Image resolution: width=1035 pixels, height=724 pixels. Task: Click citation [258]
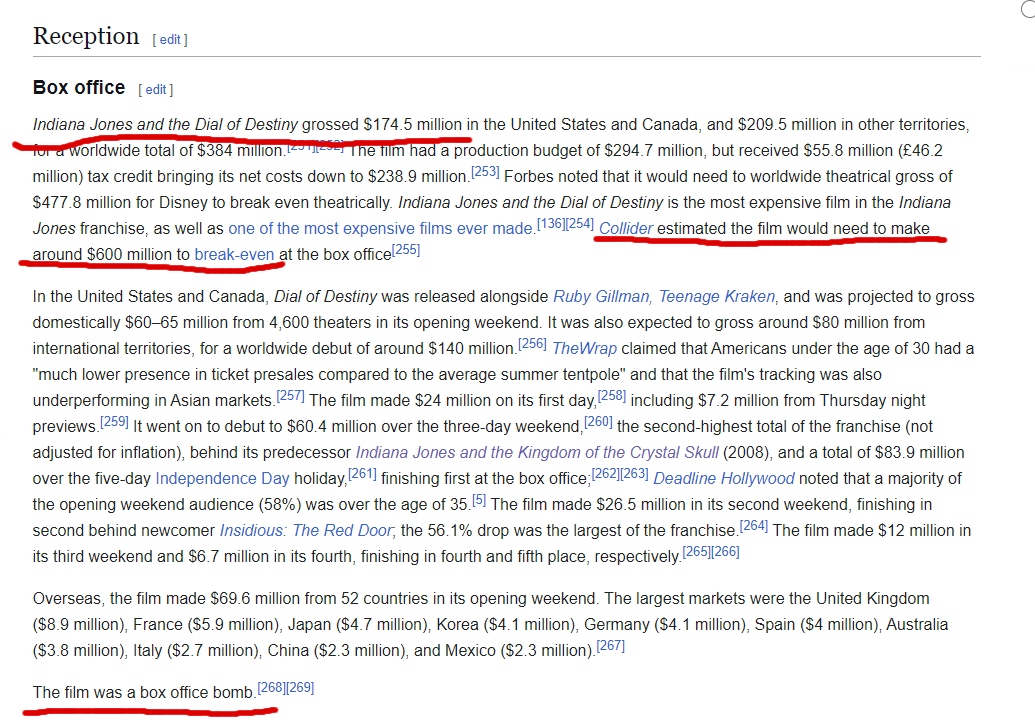[611, 396]
